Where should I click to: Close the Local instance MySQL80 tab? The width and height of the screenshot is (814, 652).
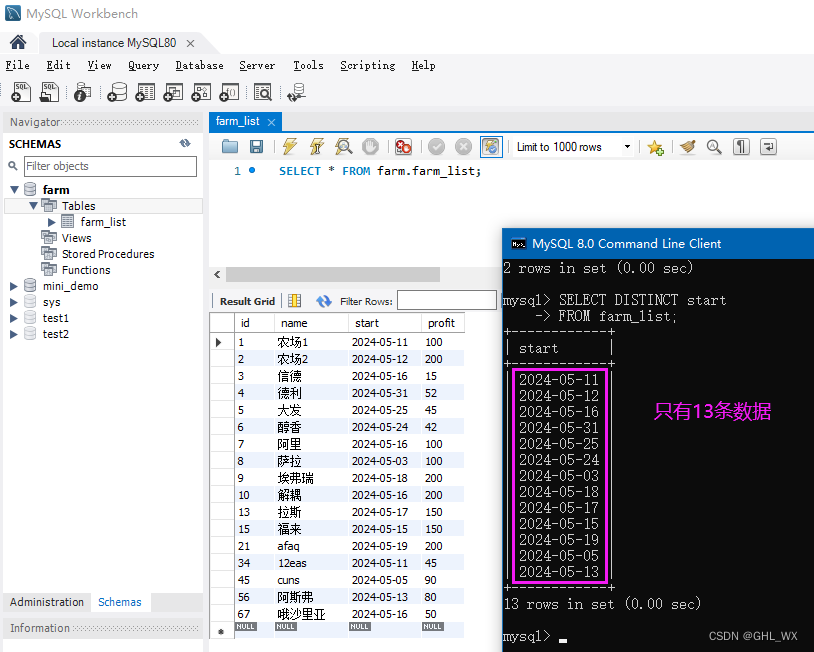pos(191,44)
